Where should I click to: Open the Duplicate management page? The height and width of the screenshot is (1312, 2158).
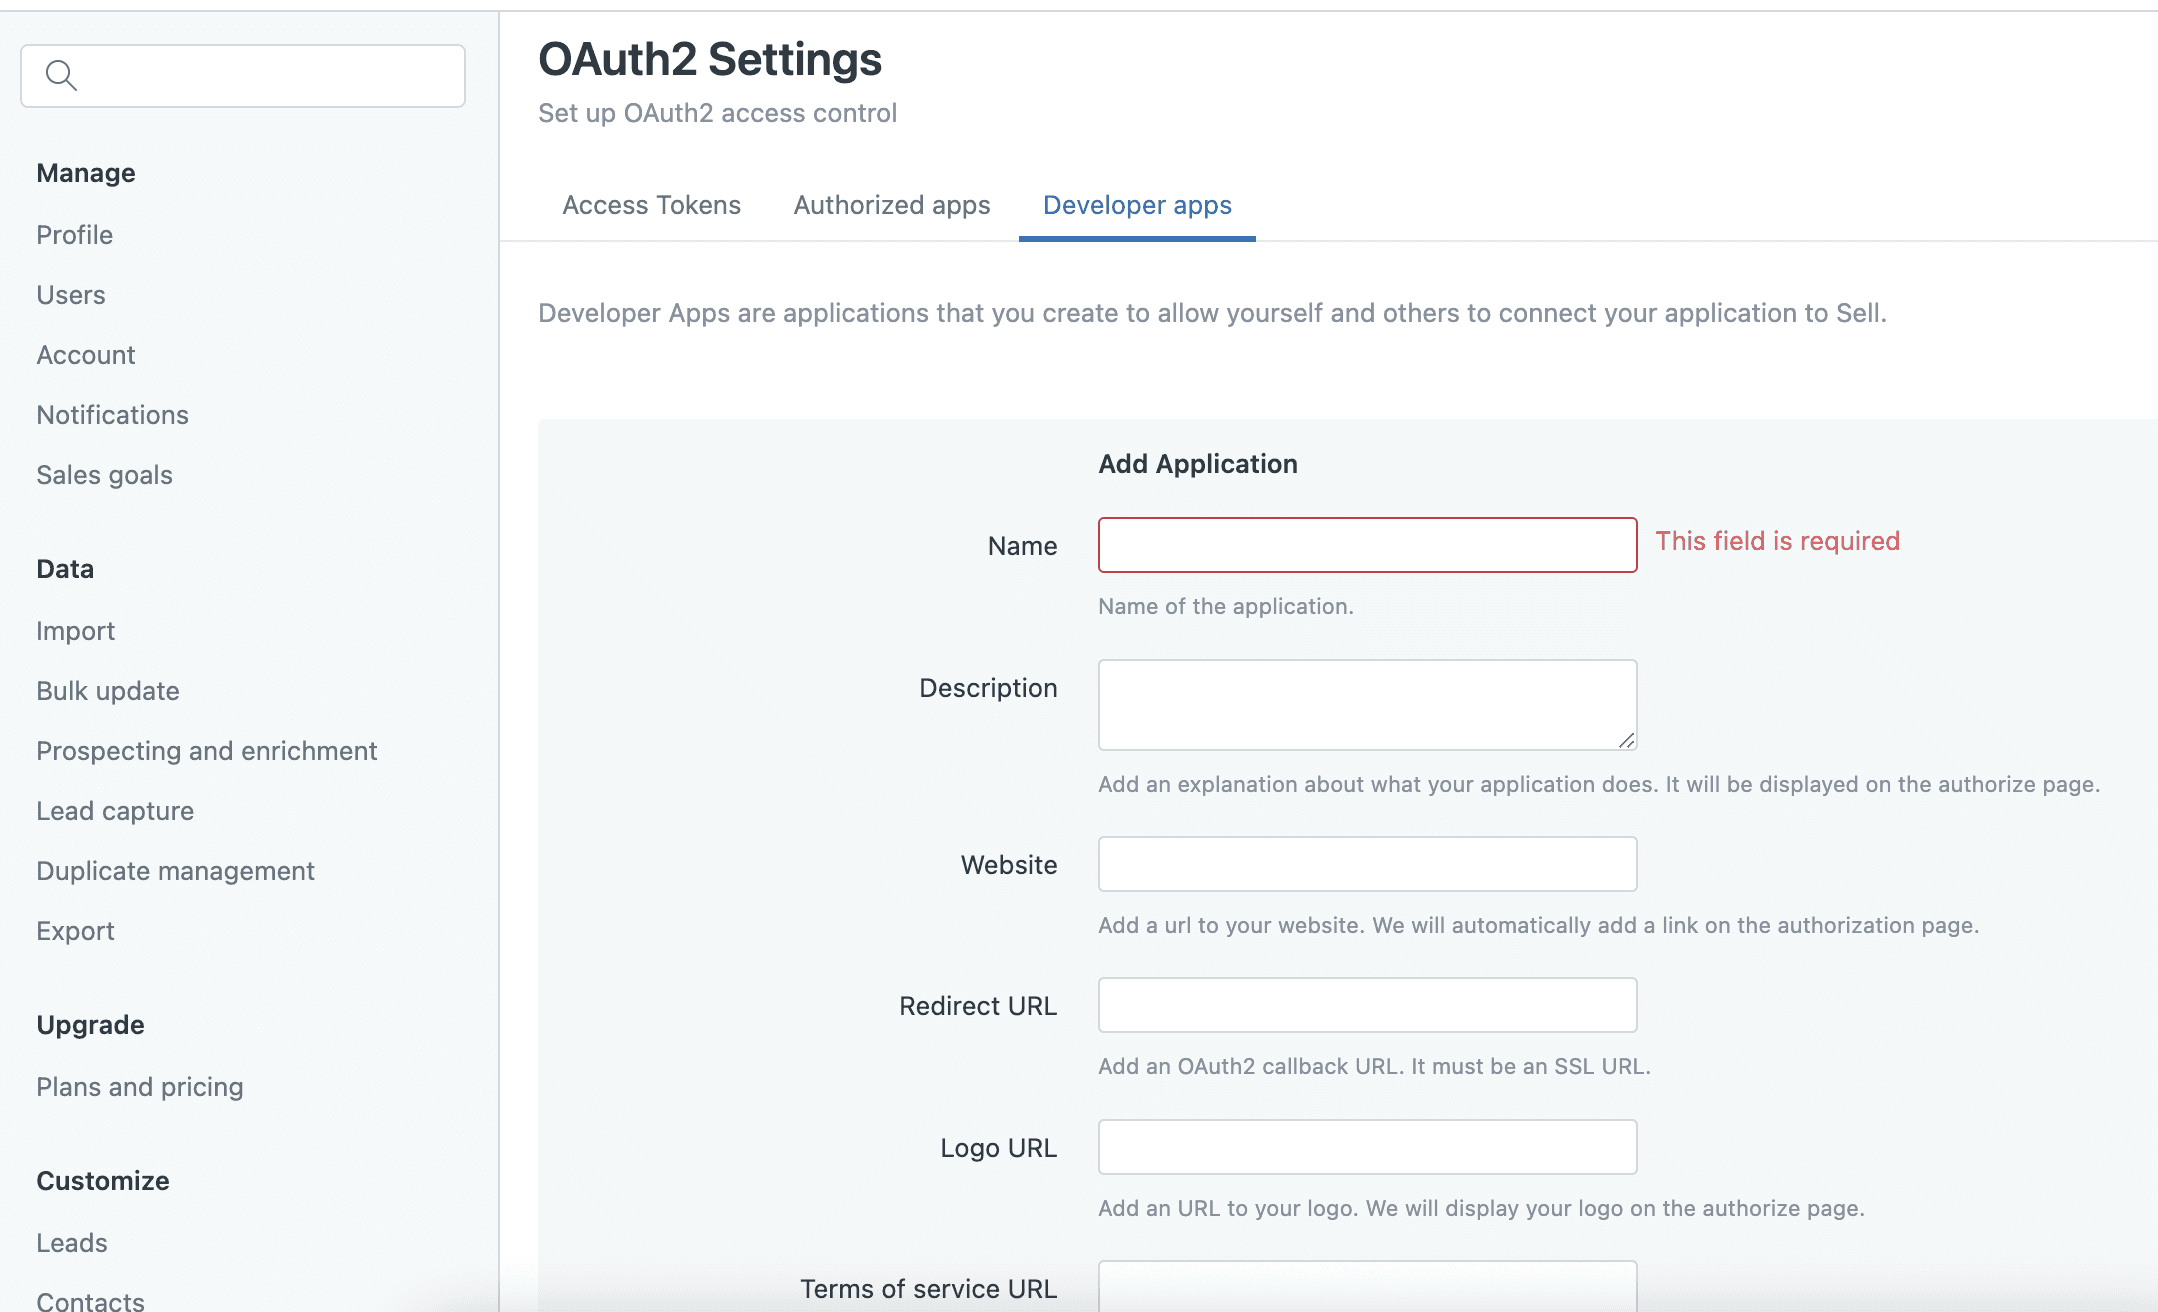click(x=175, y=870)
